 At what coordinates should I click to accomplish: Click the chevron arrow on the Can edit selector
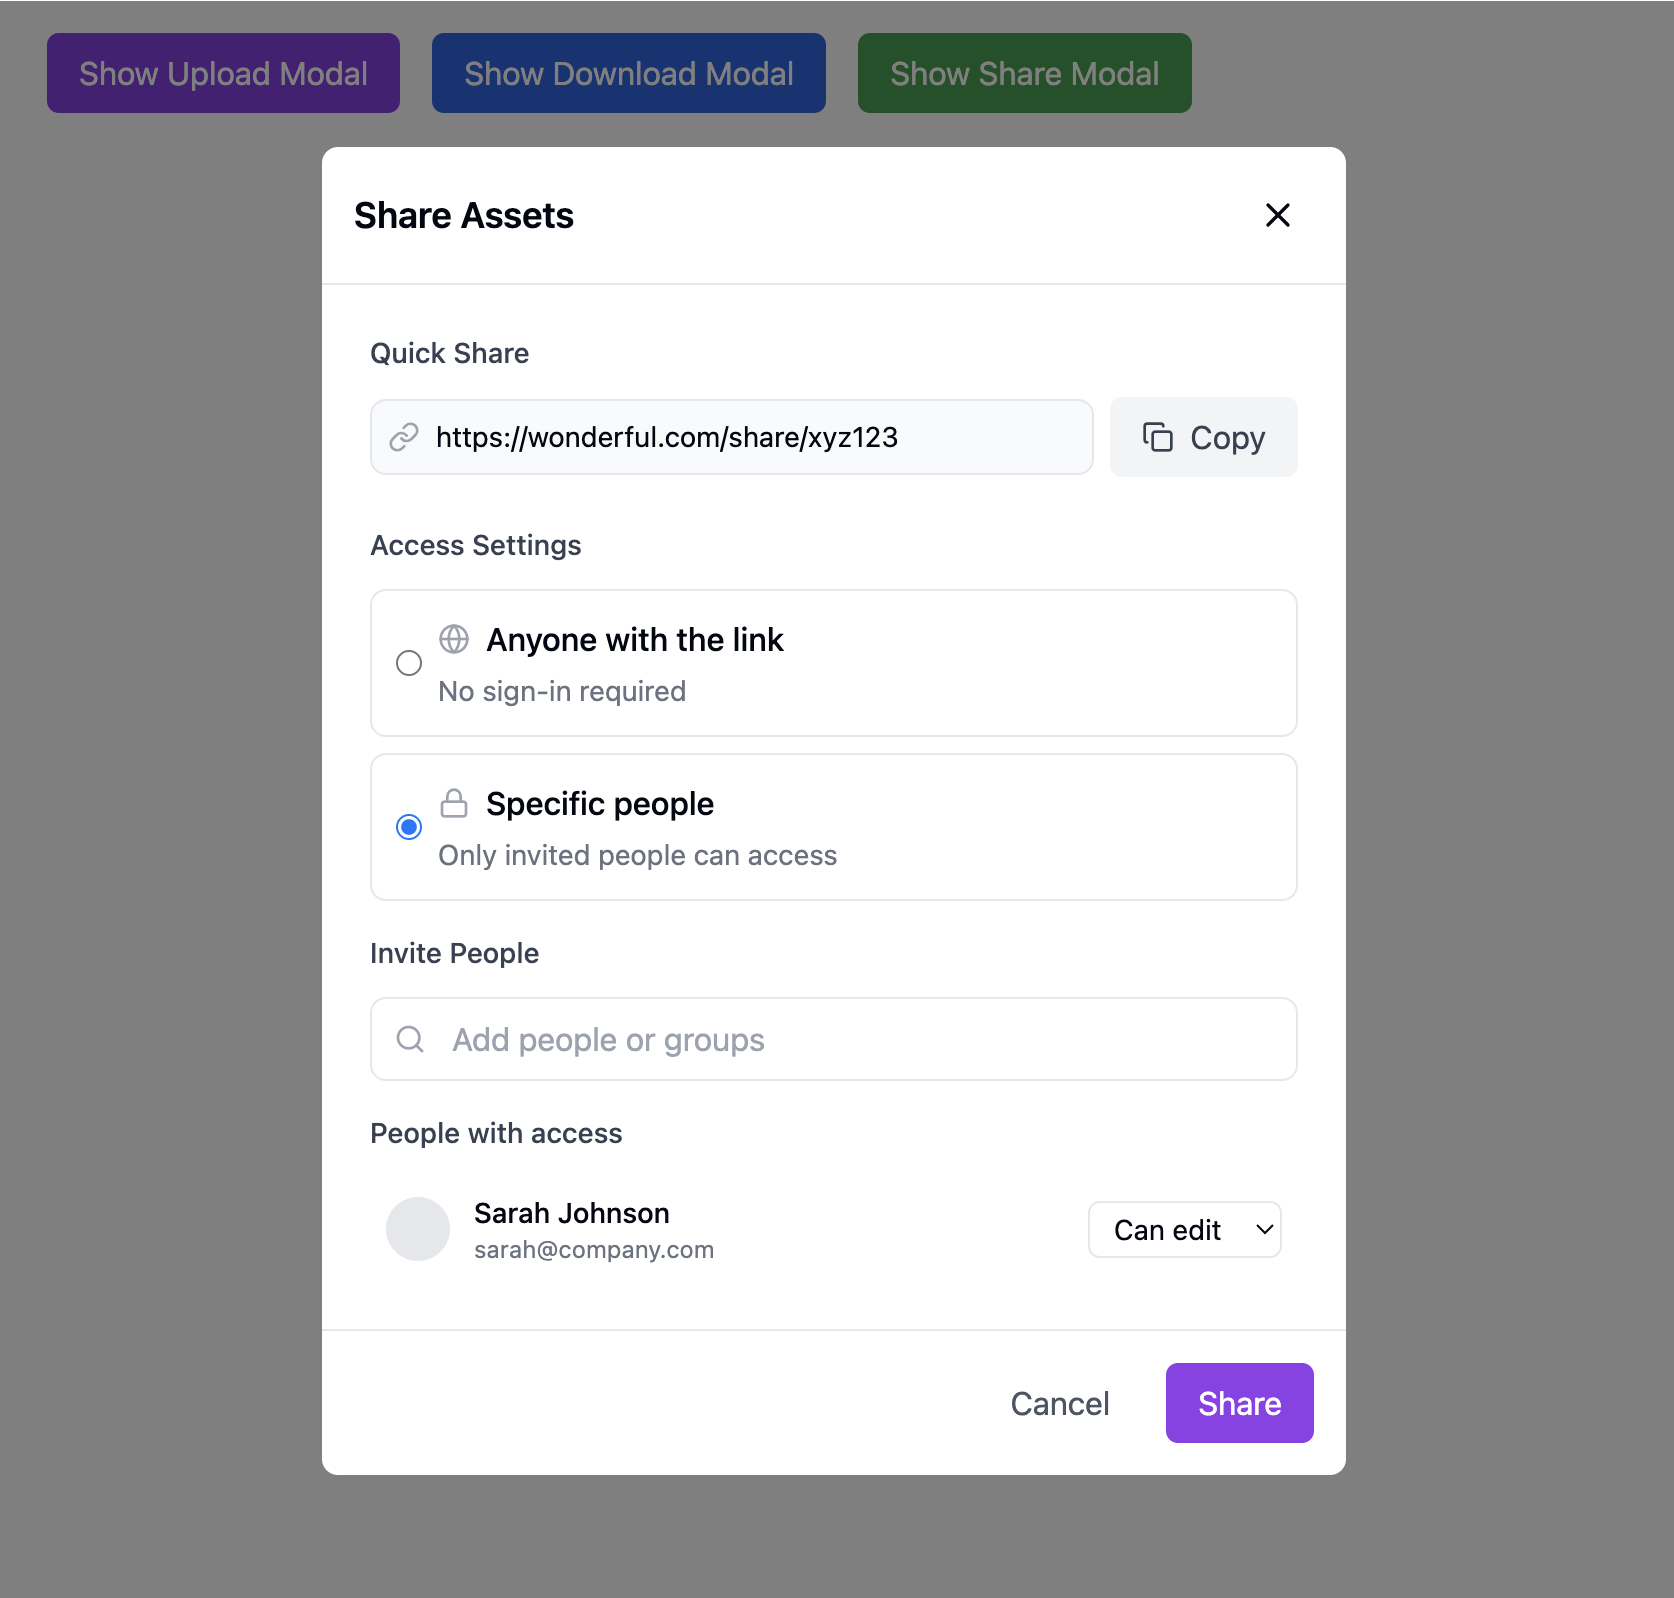tap(1264, 1230)
